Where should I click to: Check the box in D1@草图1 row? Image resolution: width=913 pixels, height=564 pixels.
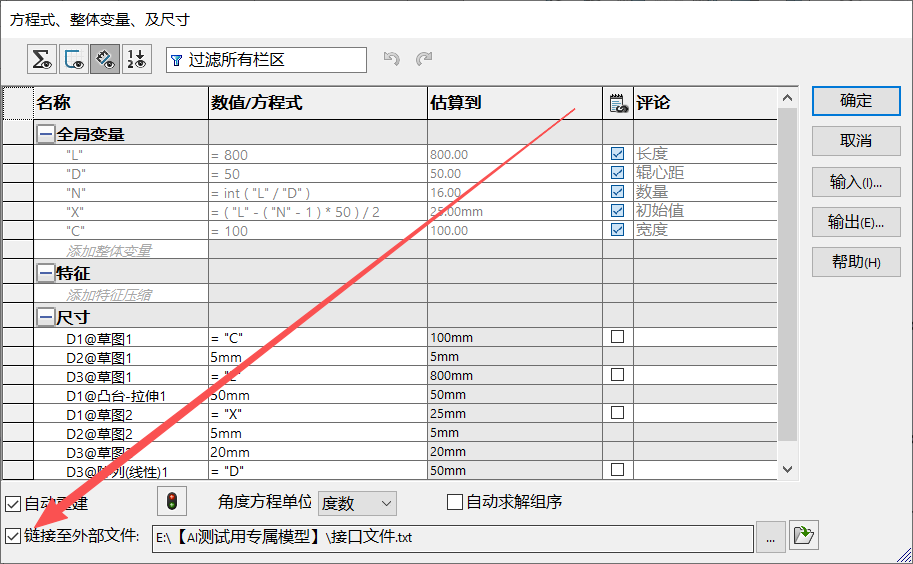[617, 337]
